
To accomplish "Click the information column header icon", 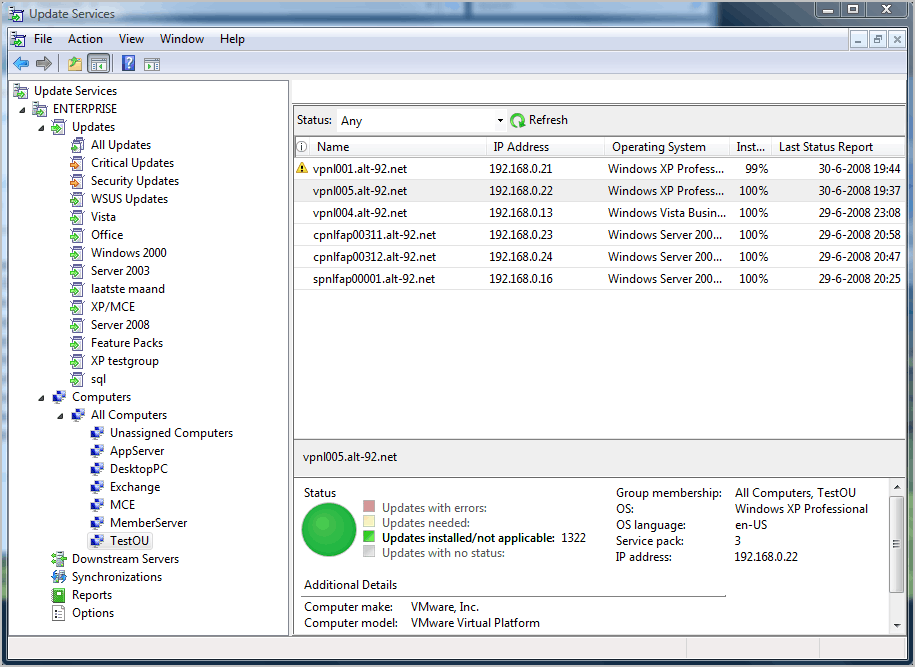I will (x=302, y=146).
